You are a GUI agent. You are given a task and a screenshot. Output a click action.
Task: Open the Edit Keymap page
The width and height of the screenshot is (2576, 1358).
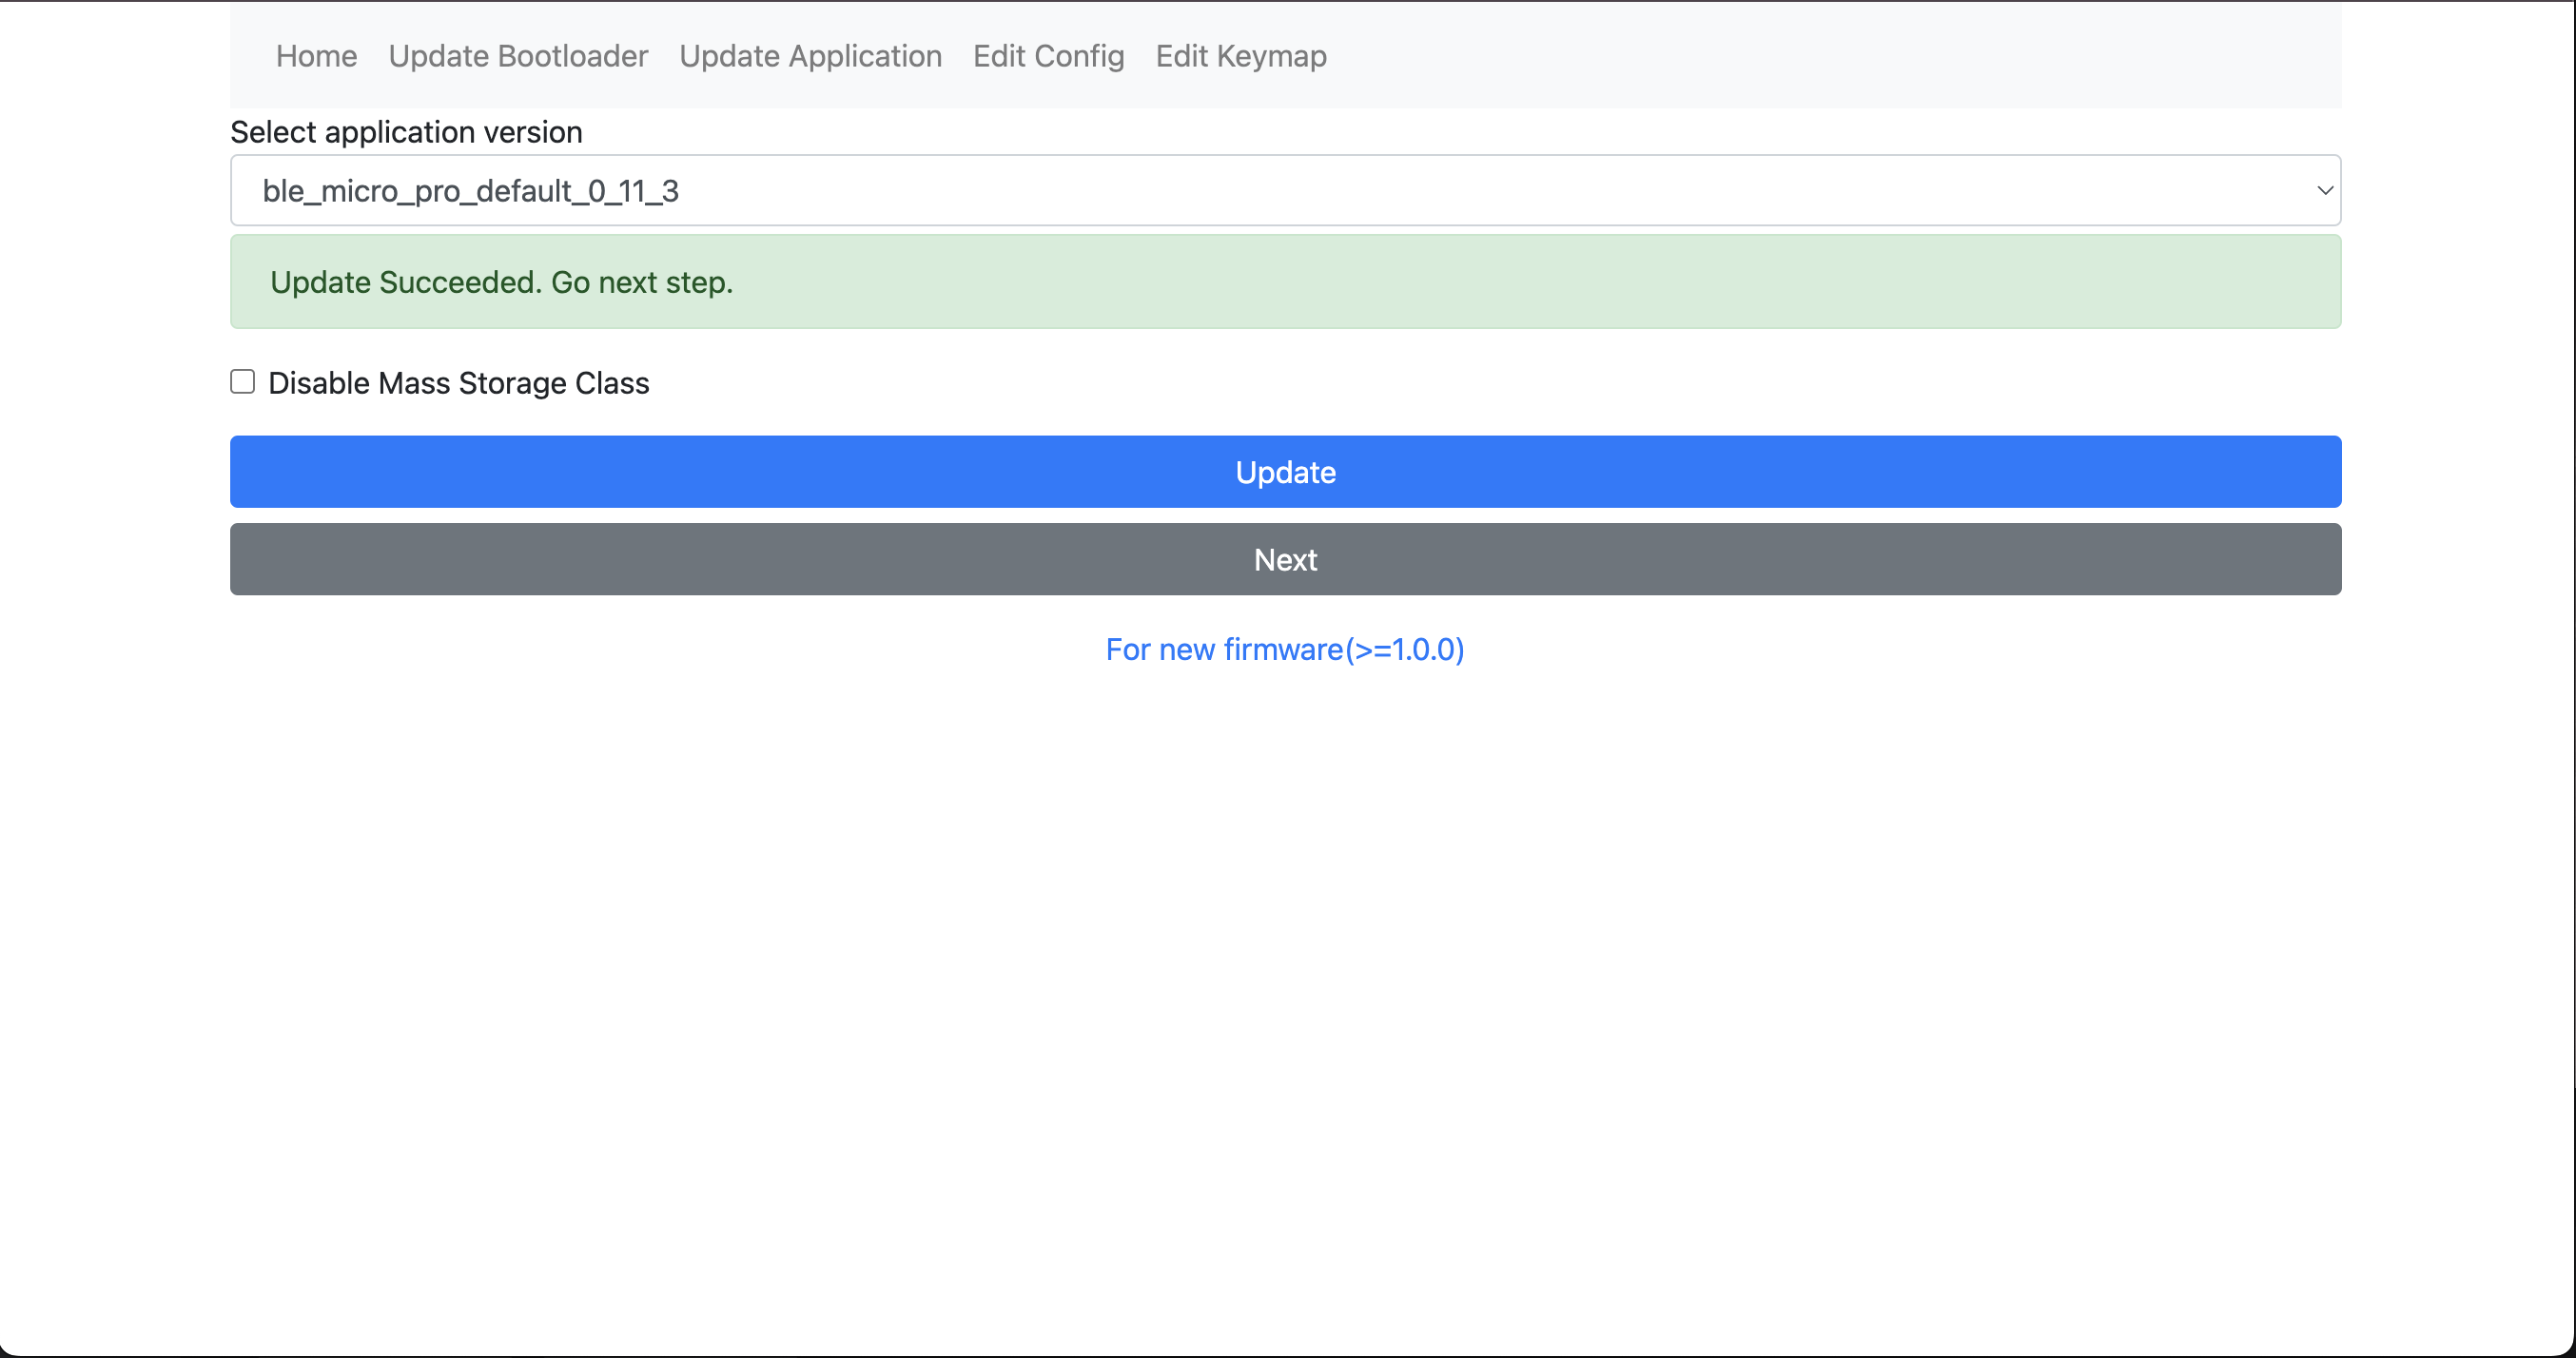pyautogui.click(x=1240, y=56)
